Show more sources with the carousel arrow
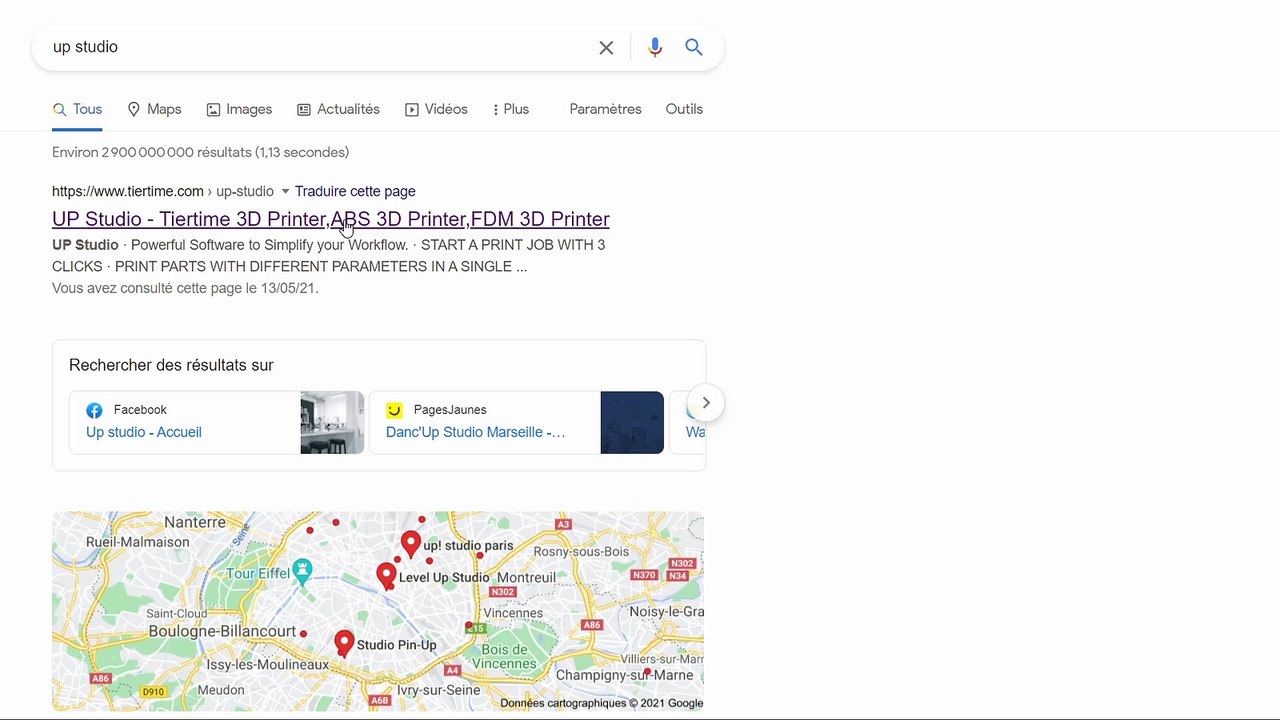Screen dimensions: 1280x720 point(706,403)
